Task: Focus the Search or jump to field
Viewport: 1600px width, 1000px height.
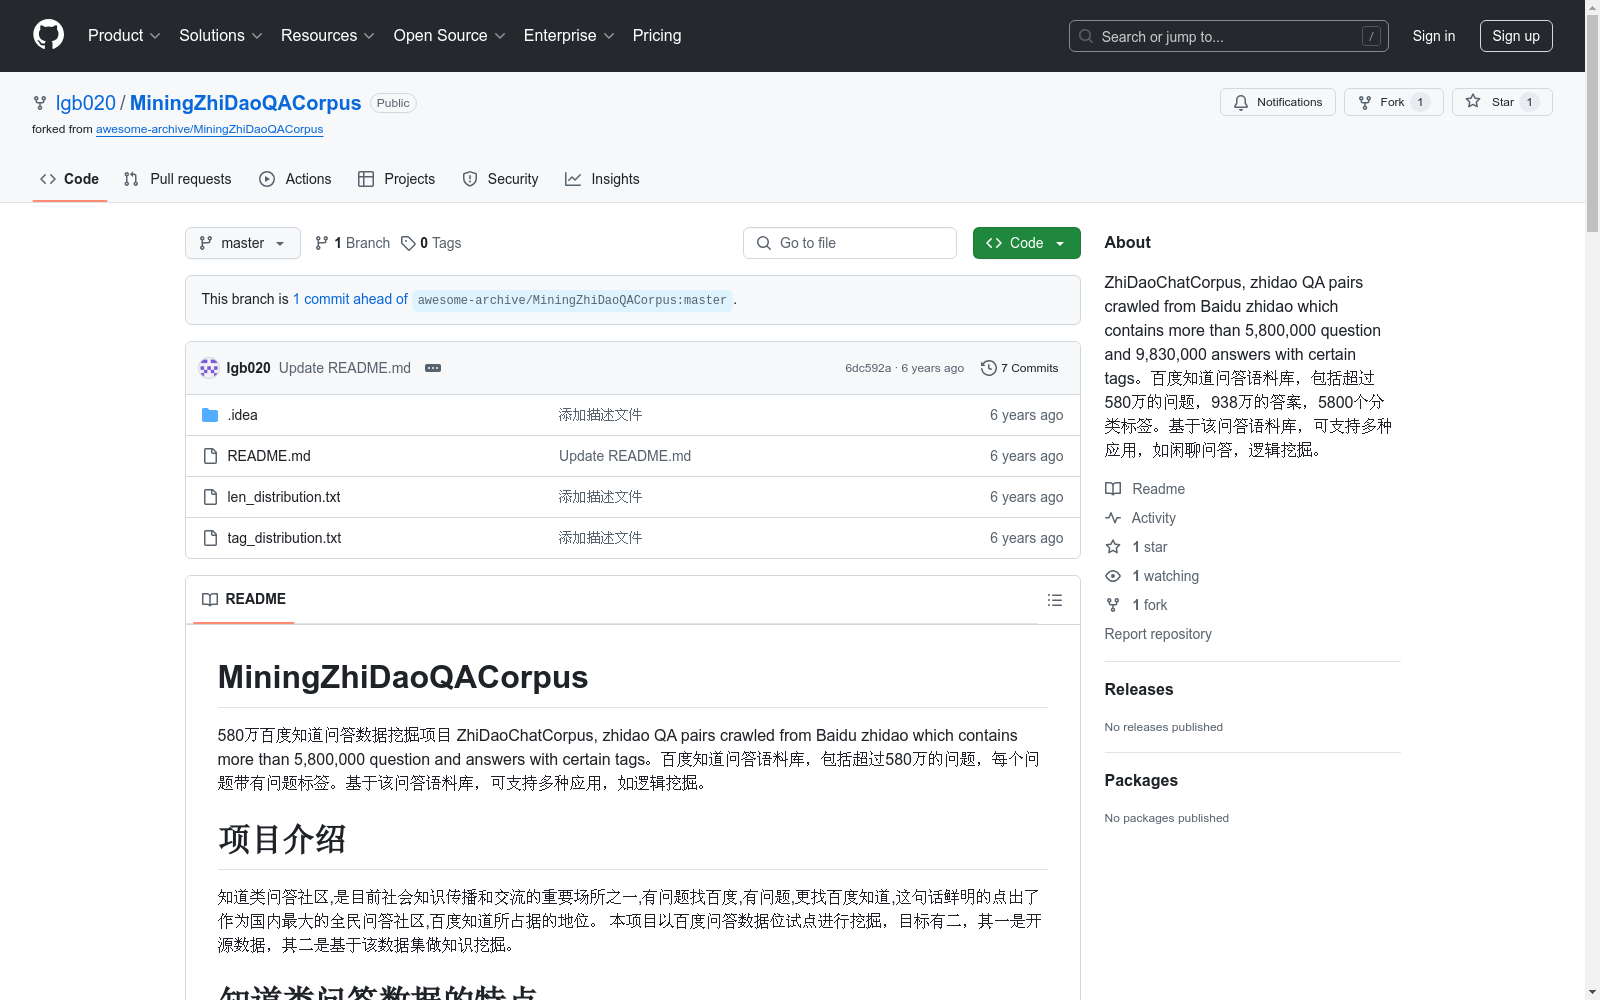Action: coord(1228,36)
